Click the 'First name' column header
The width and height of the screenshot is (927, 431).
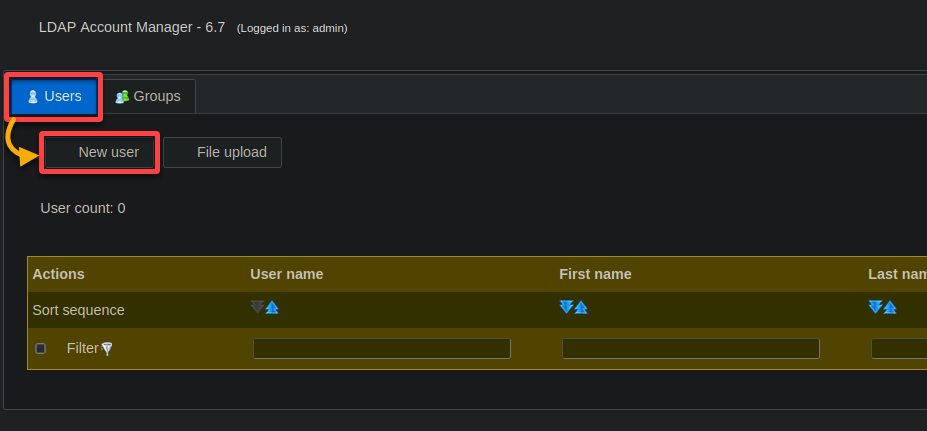(x=595, y=274)
